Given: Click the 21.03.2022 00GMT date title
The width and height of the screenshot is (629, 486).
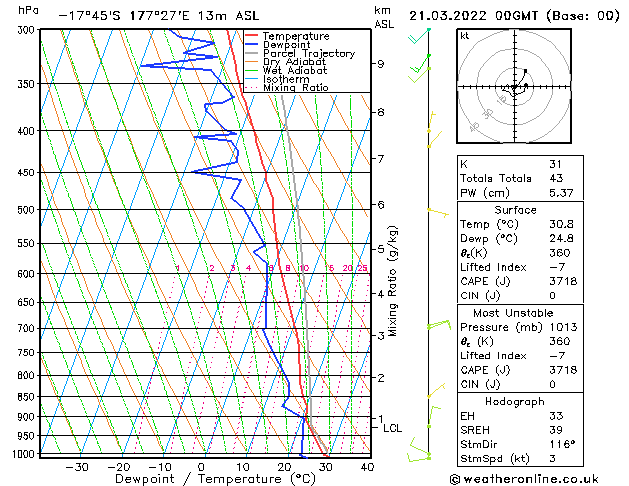Looking at the screenshot, I should tap(510, 16).
